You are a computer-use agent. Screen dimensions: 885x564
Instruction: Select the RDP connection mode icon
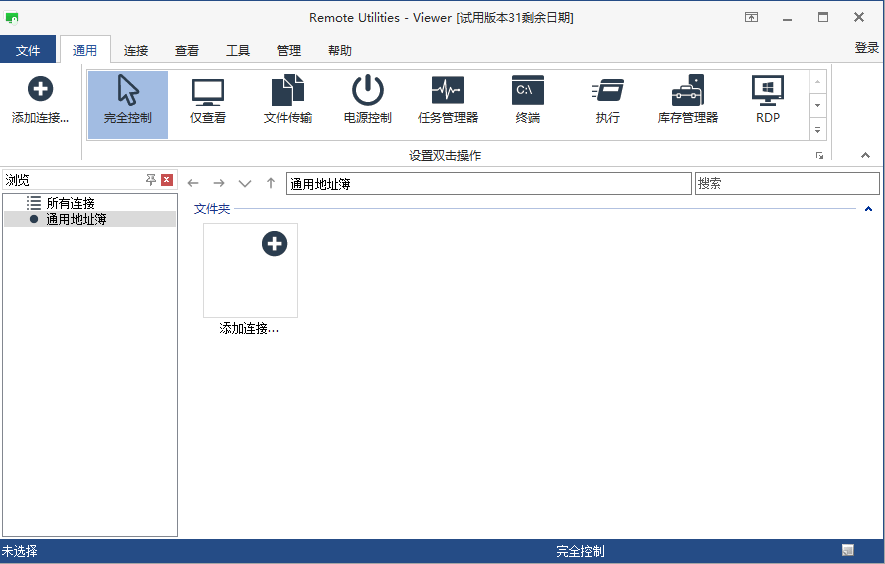click(768, 90)
